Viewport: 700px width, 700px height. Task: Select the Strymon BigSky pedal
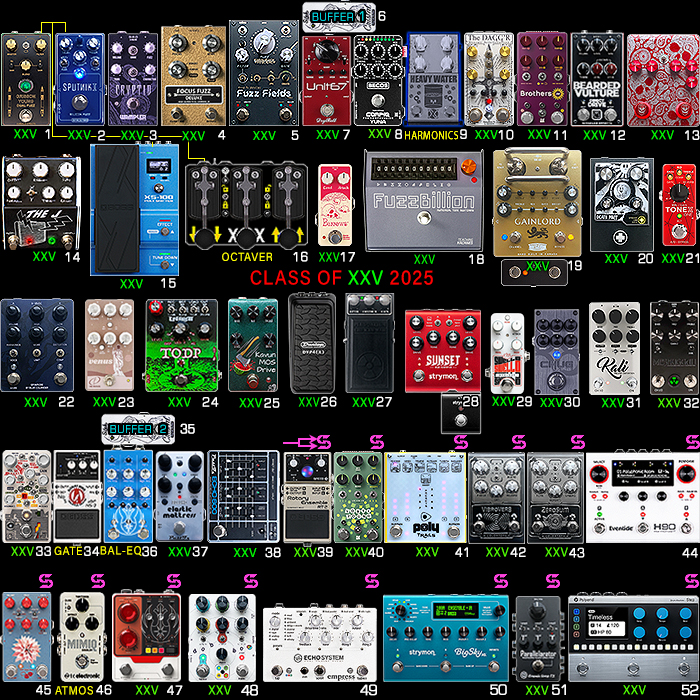point(446,639)
